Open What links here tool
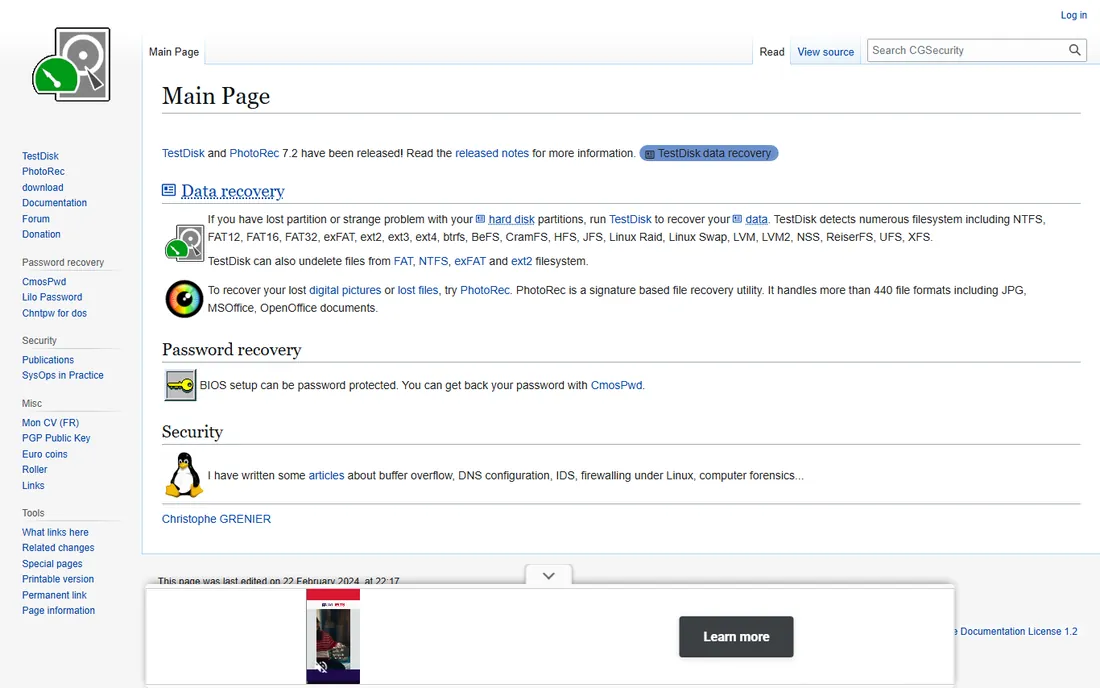Viewport: 1100px width, 688px height. click(55, 532)
